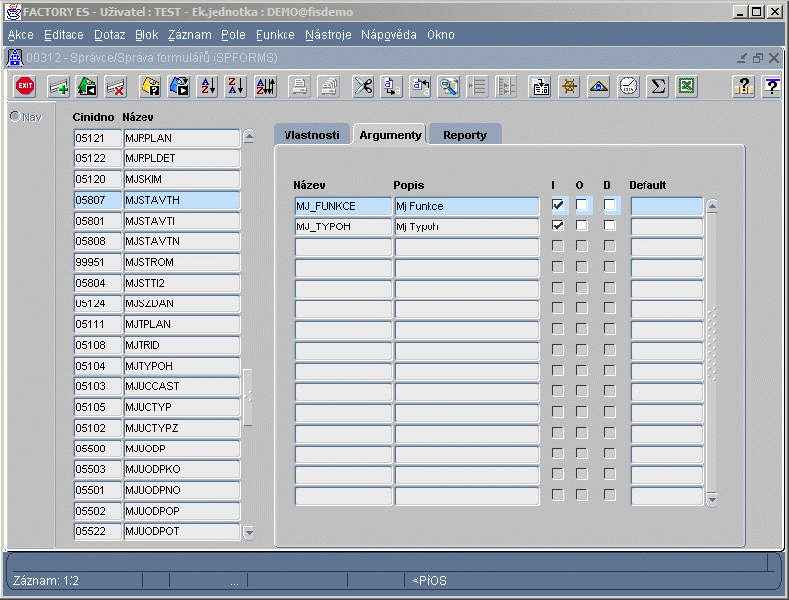This screenshot has height=600, width=789.
Task: Enable the D checkbox for MJ_FUNKCE
Action: click(x=609, y=205)
